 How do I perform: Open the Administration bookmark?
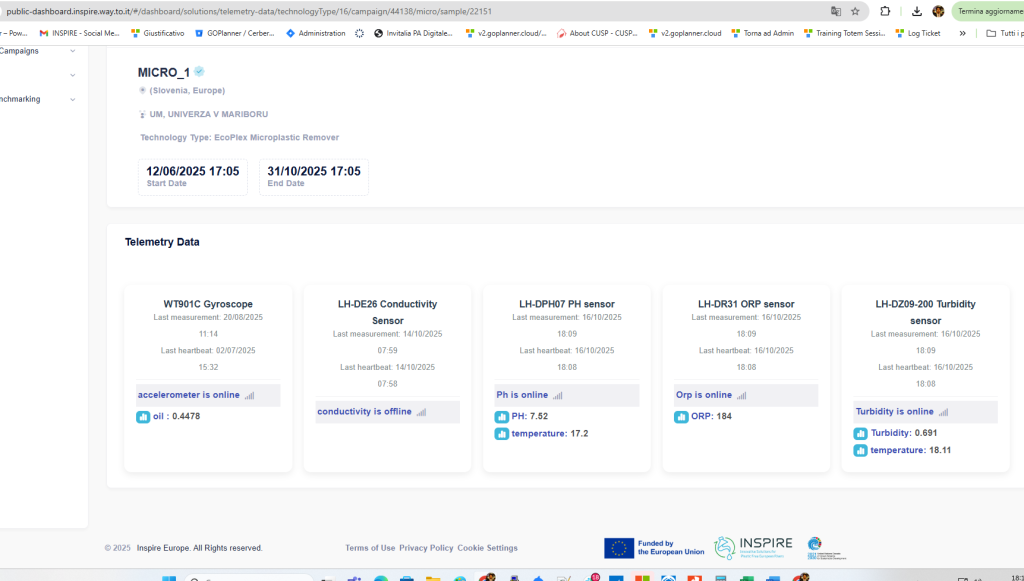click(315, 33)
